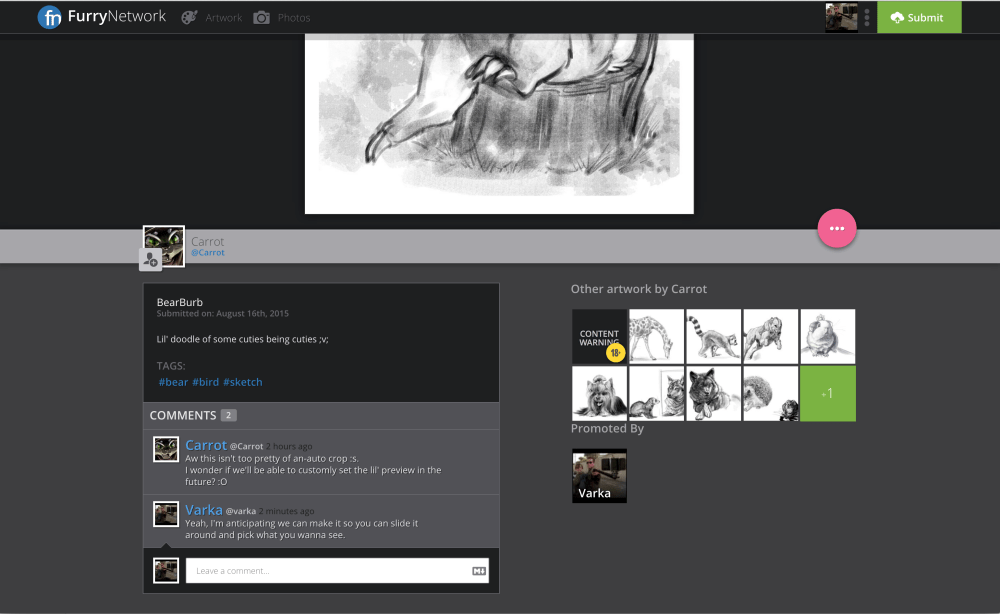Click the 18+ content warning badge
The image size is (1000, 614).
click(x=614, y=352)
